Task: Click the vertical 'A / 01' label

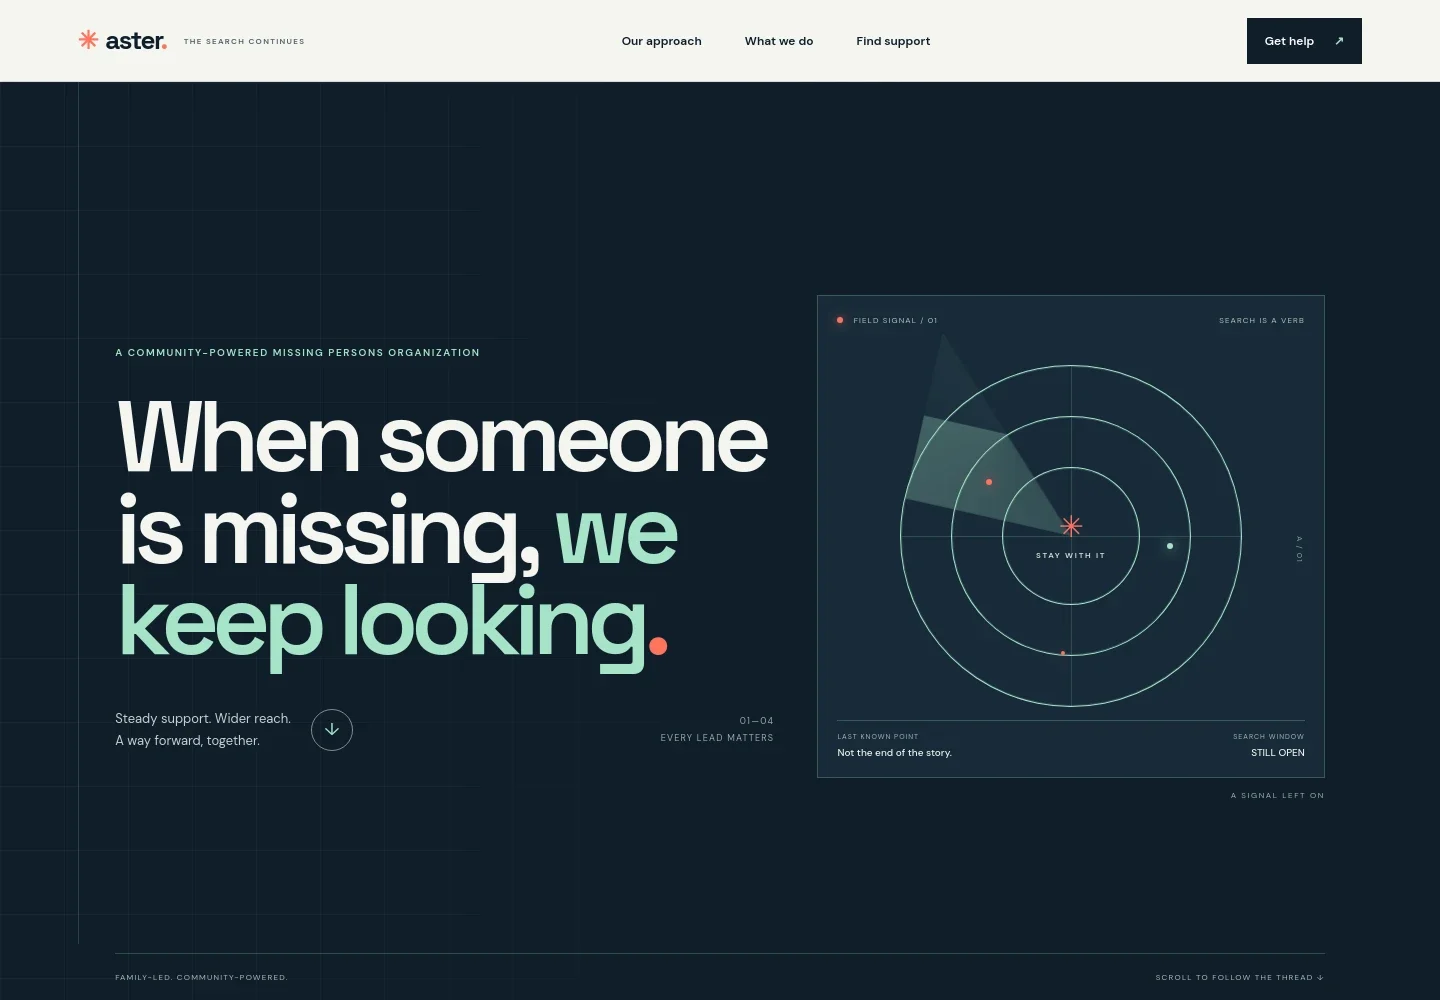Action: 1299,549
